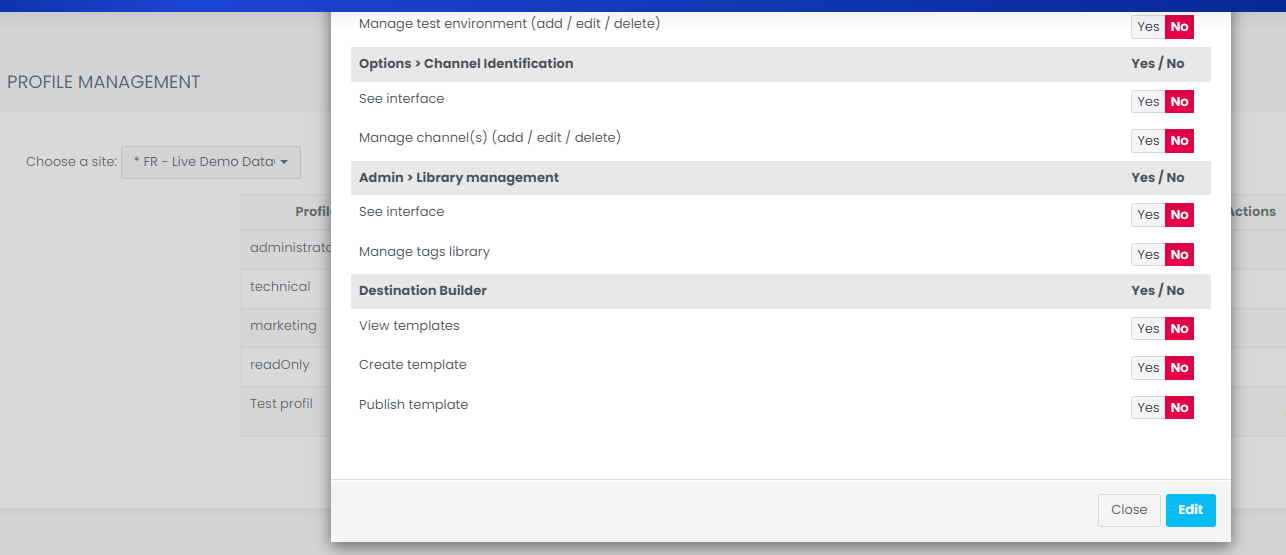This screenshot has height=555, width=1286.
Task: Enable Publish template by clicking Yes
Action: [1148, 408]
